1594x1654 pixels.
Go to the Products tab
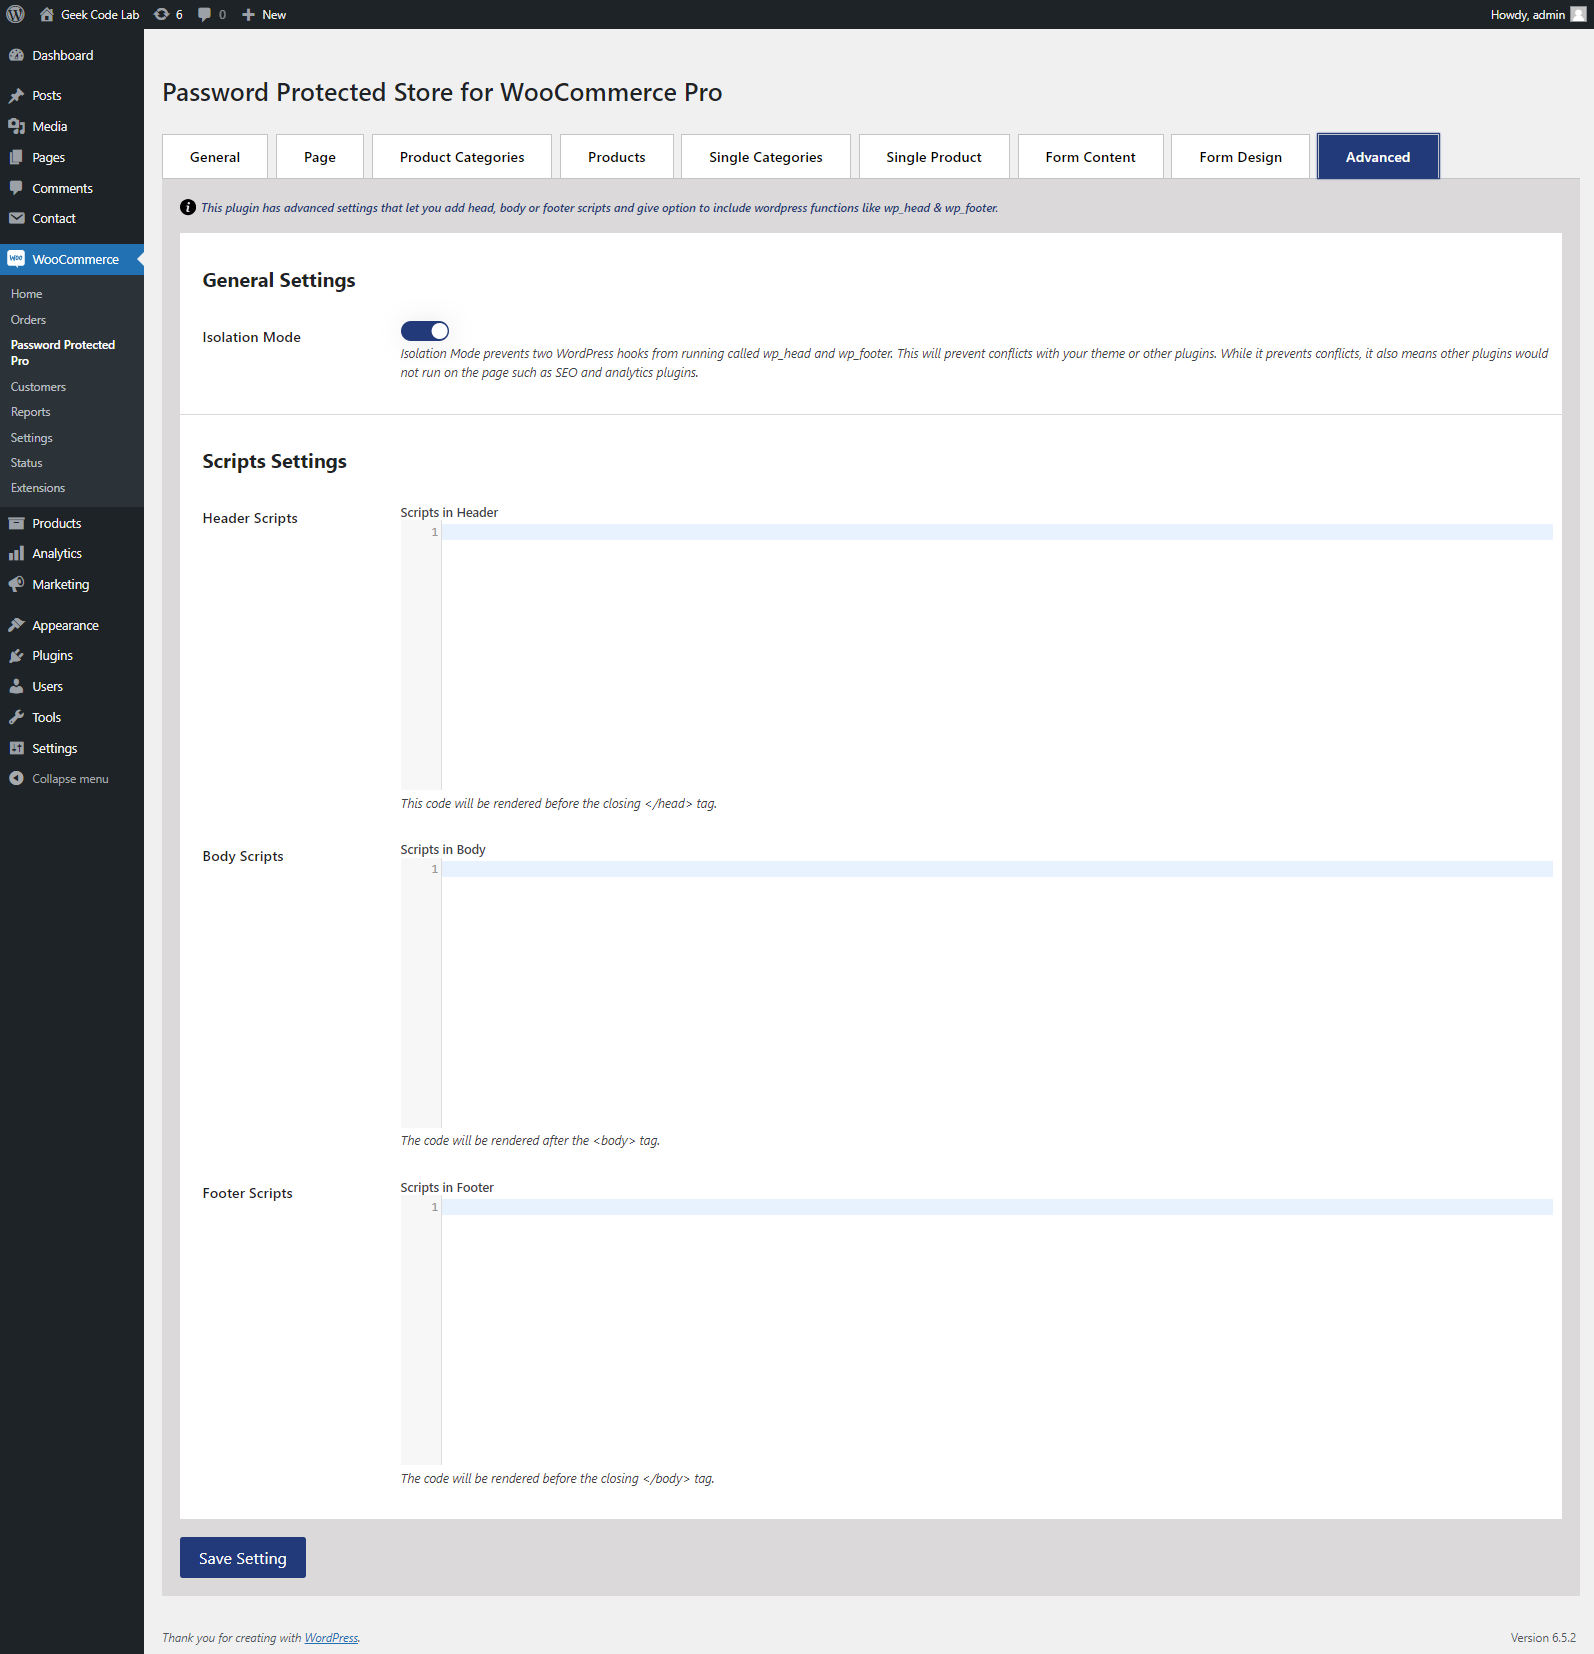click(617, 156)
